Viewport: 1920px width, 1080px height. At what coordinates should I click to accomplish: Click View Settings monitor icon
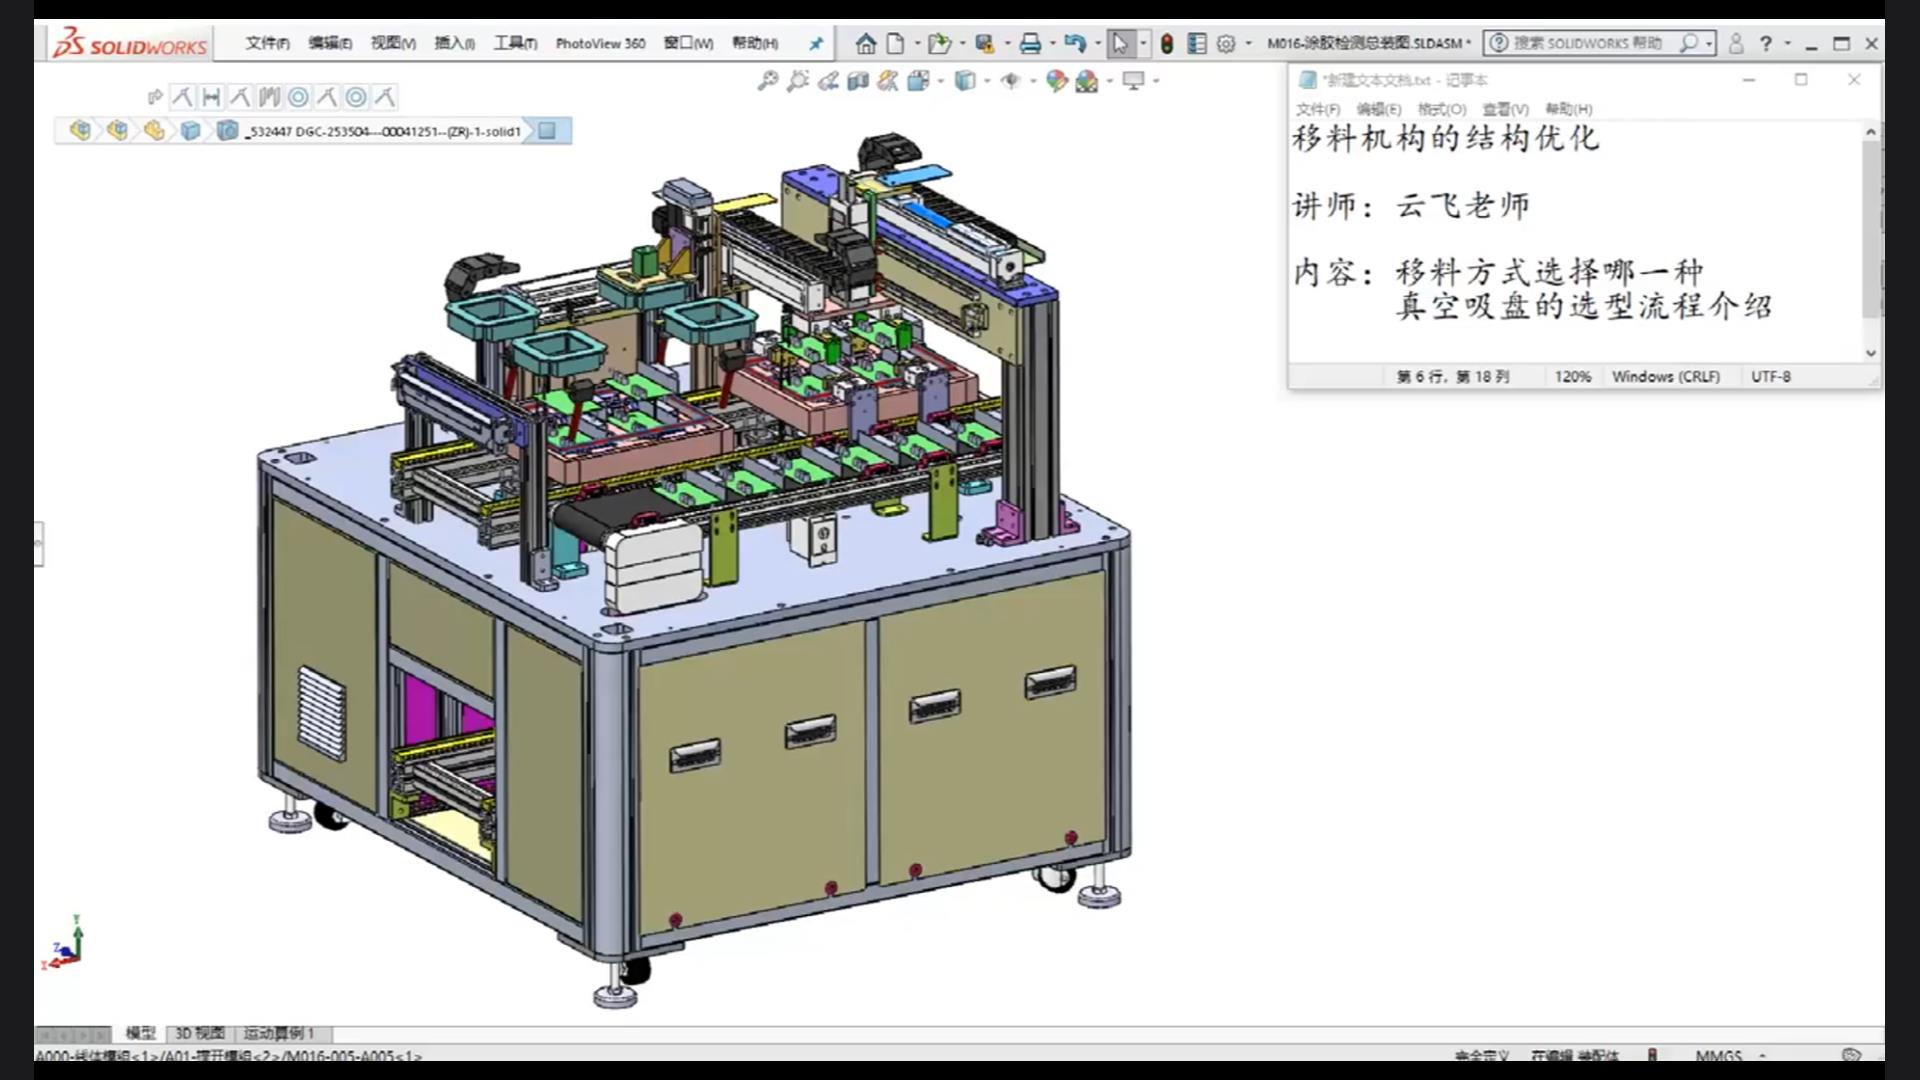tap(1133, 81)
